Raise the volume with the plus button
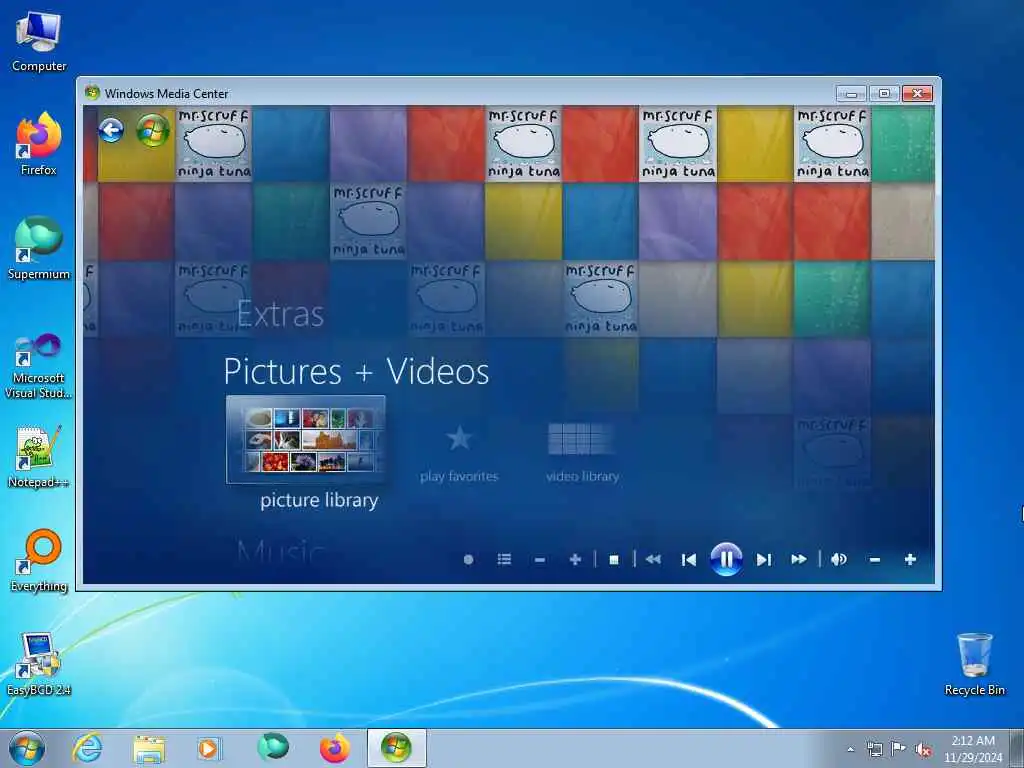1024x768 pixels. [910, 559]
